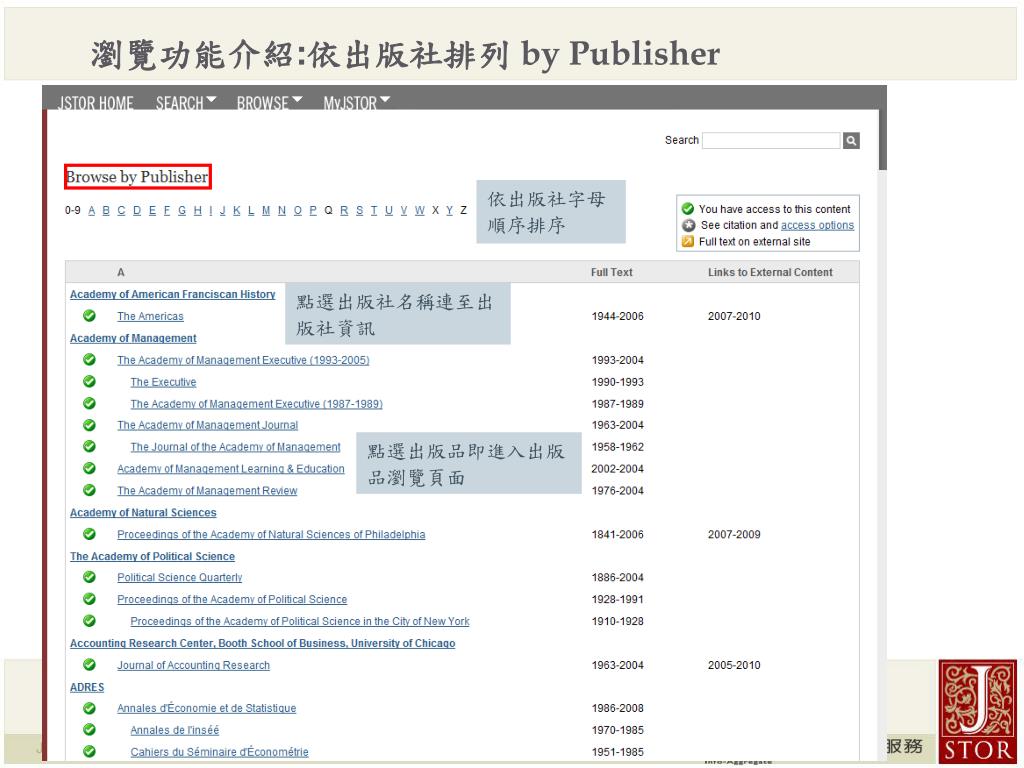The width and height of the screenshot is (1024, 768).
Task: Click access icon beside Proceedings of Academy of Natural Sciences
Action: [89, 534]
